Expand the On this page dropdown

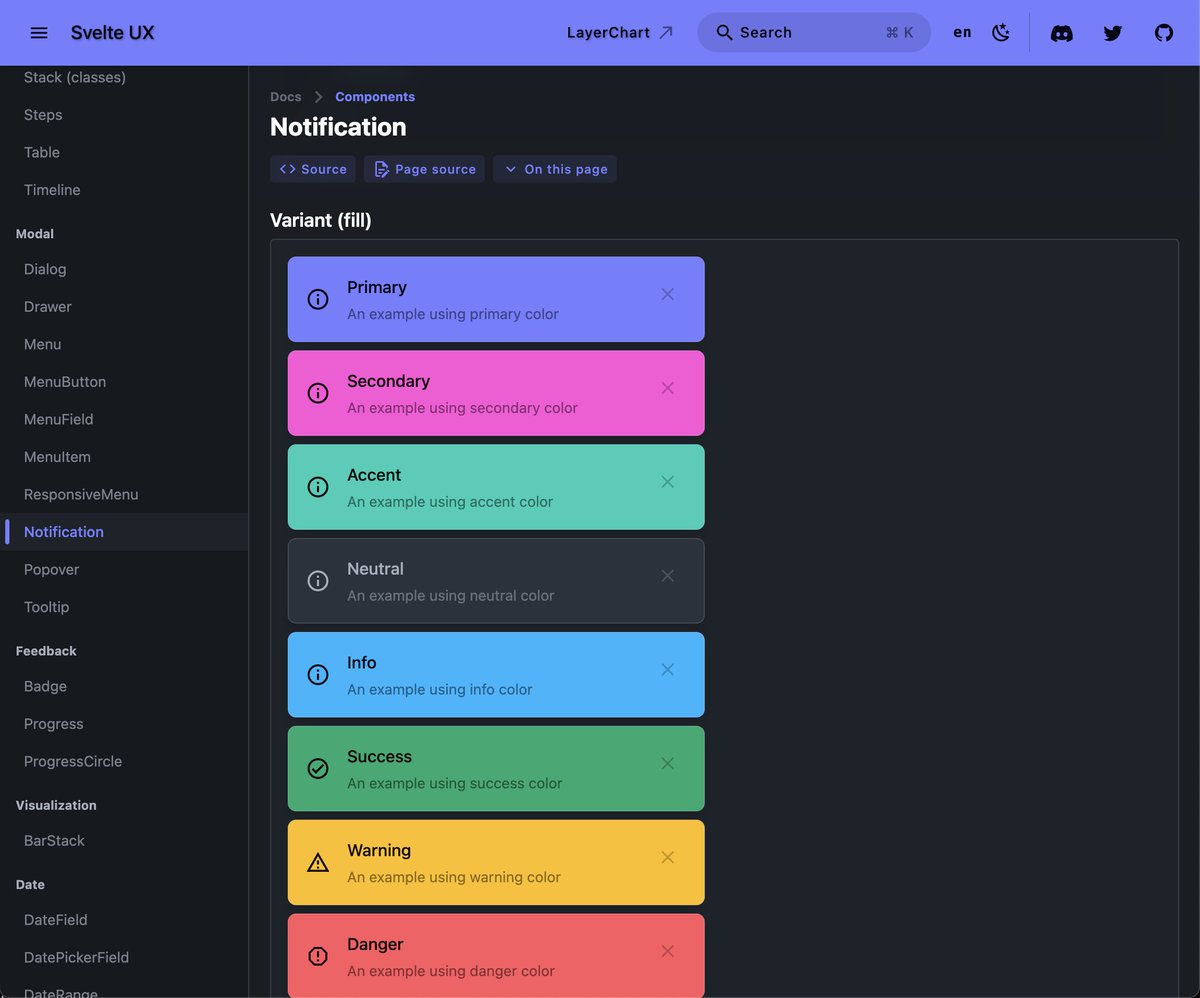555,169
